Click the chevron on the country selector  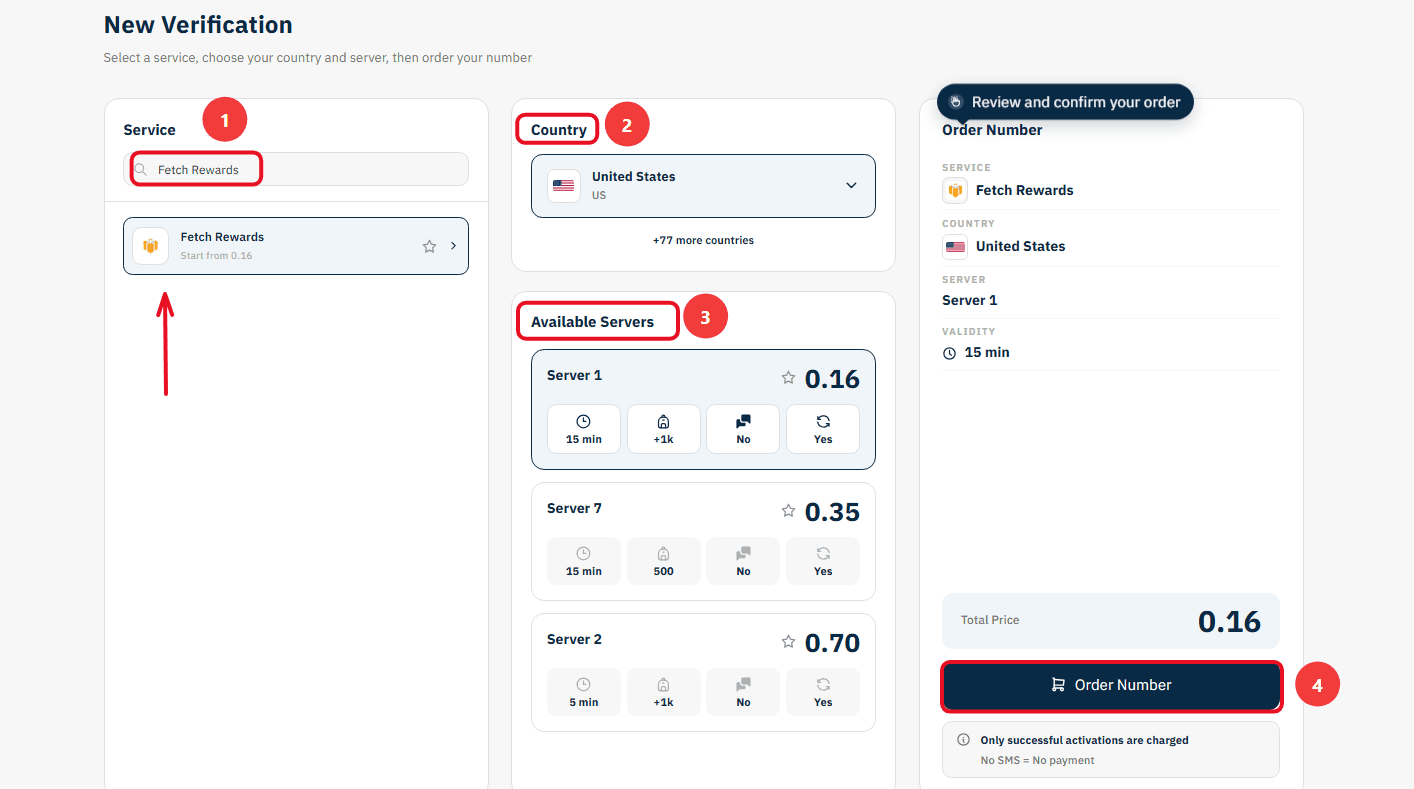pyautogui.click(x=851, y=185)
